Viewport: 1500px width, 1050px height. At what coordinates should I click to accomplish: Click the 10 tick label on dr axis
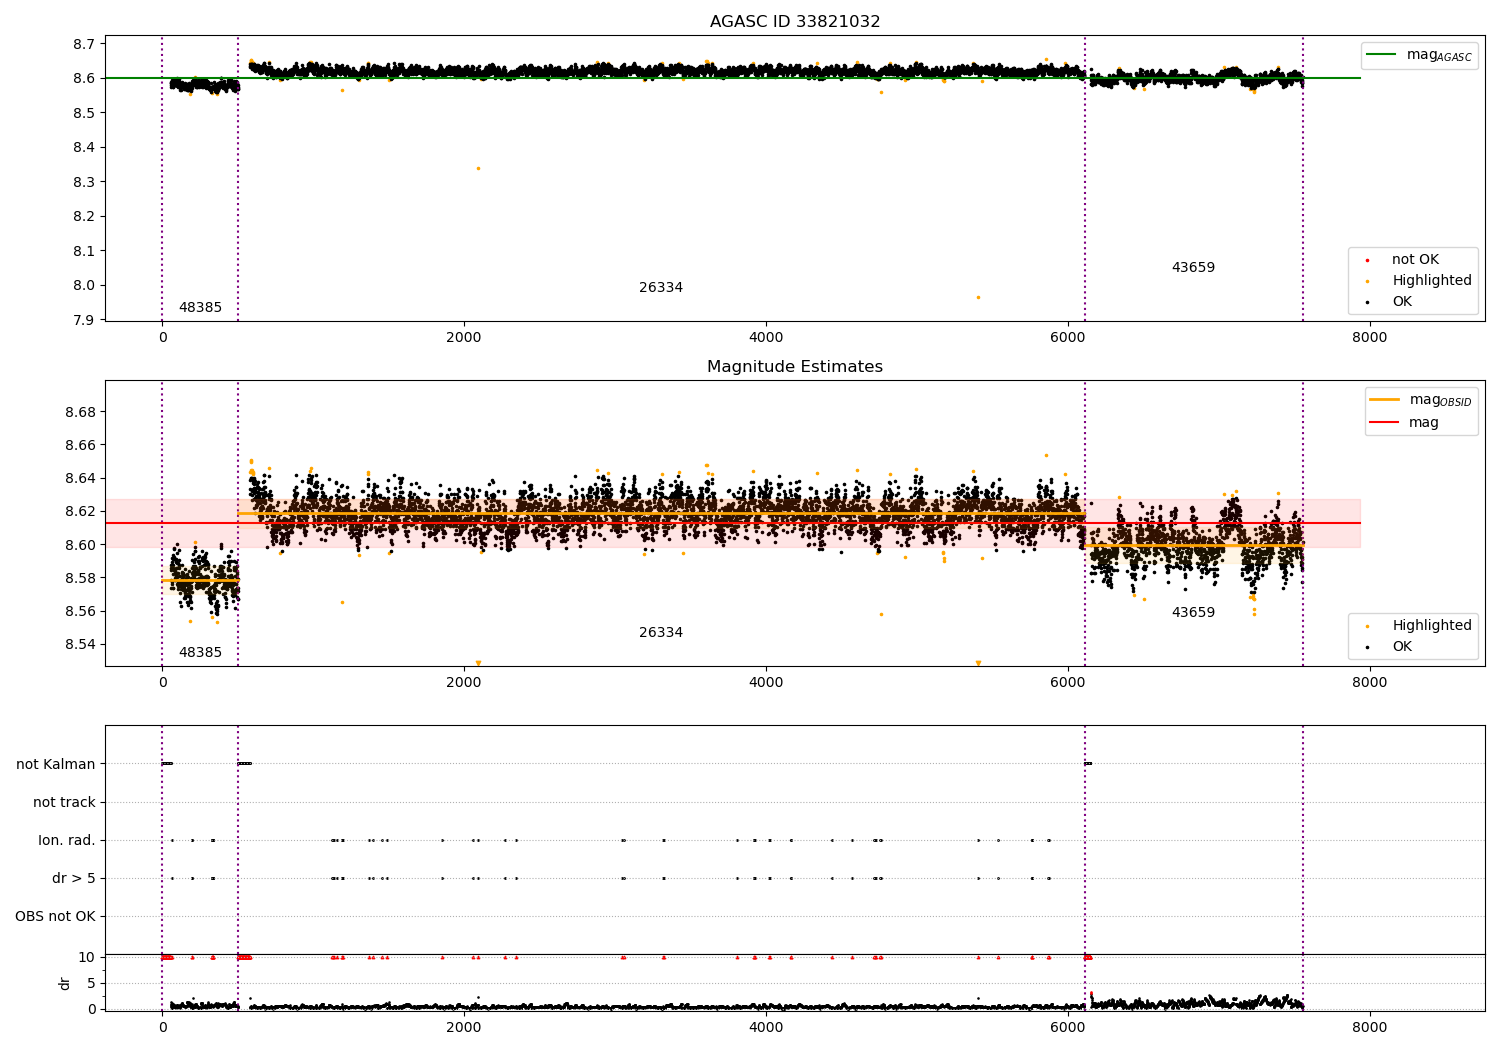click(x=87, y=957)
